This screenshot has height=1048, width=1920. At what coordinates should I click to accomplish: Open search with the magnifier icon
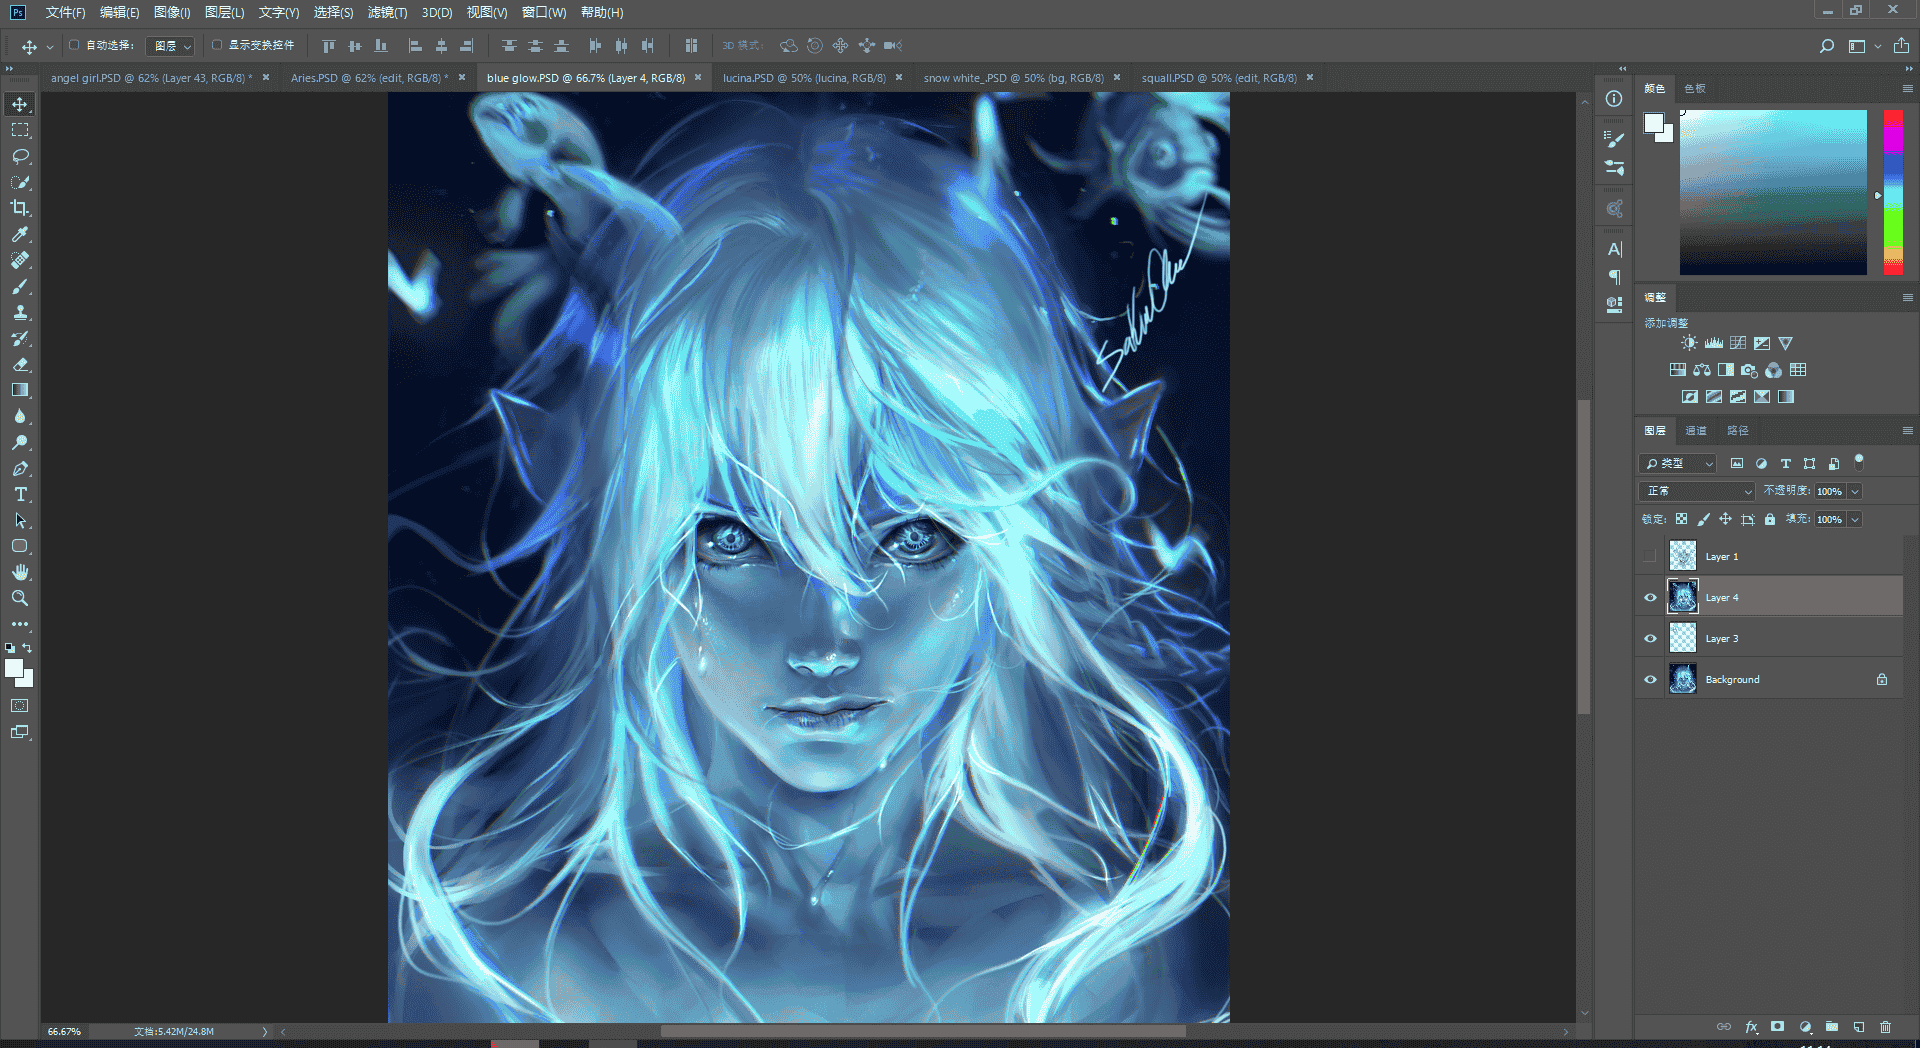point(1826,46)
